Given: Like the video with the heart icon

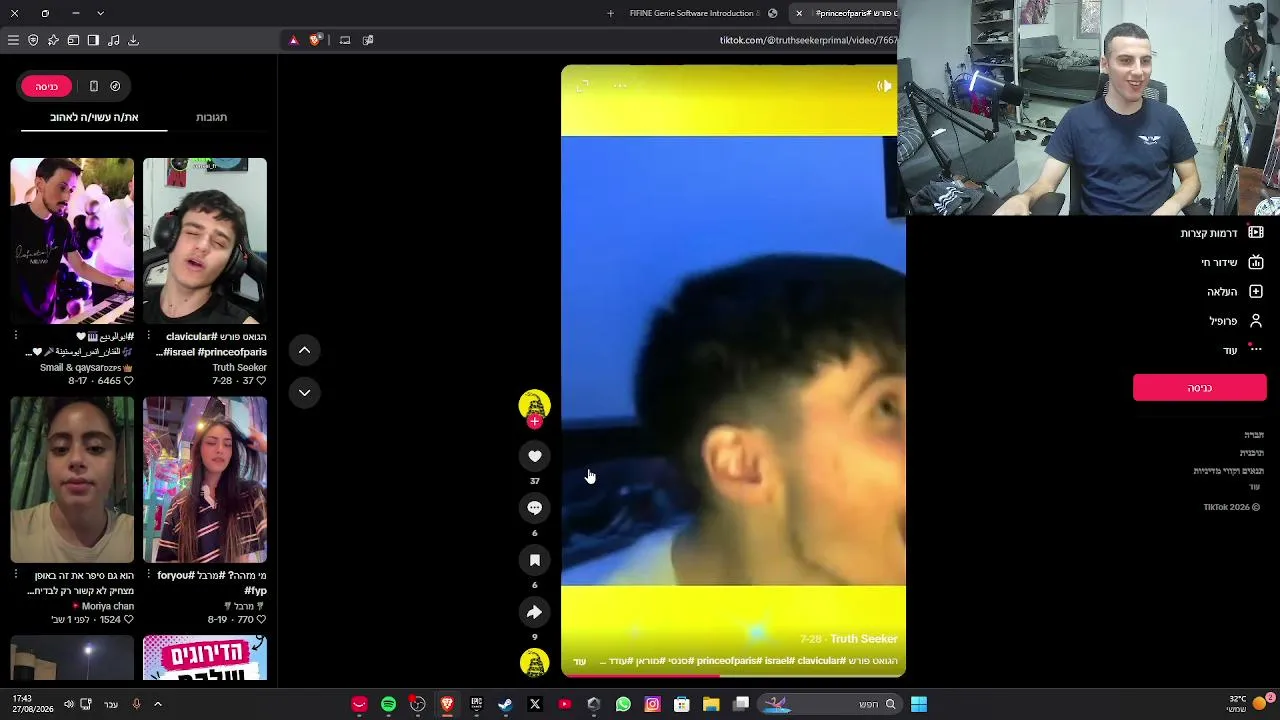Looking at the screenshot, I should [x=535, y=456].
